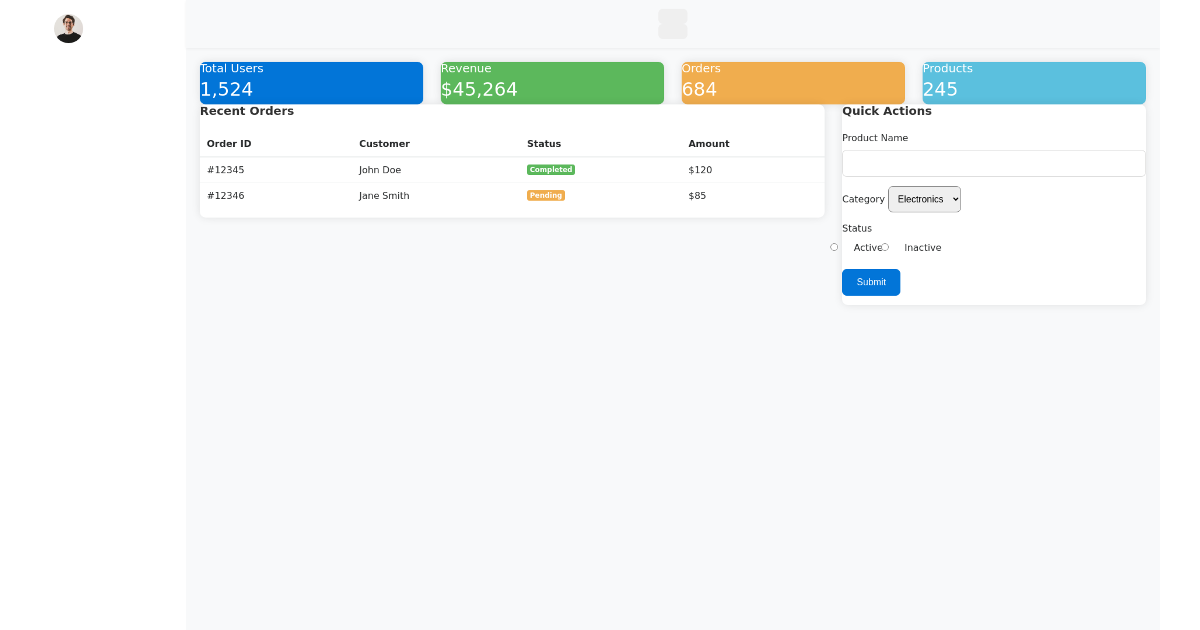Open the Orders stat card
Screen dimensions: 1200x630
793,82
